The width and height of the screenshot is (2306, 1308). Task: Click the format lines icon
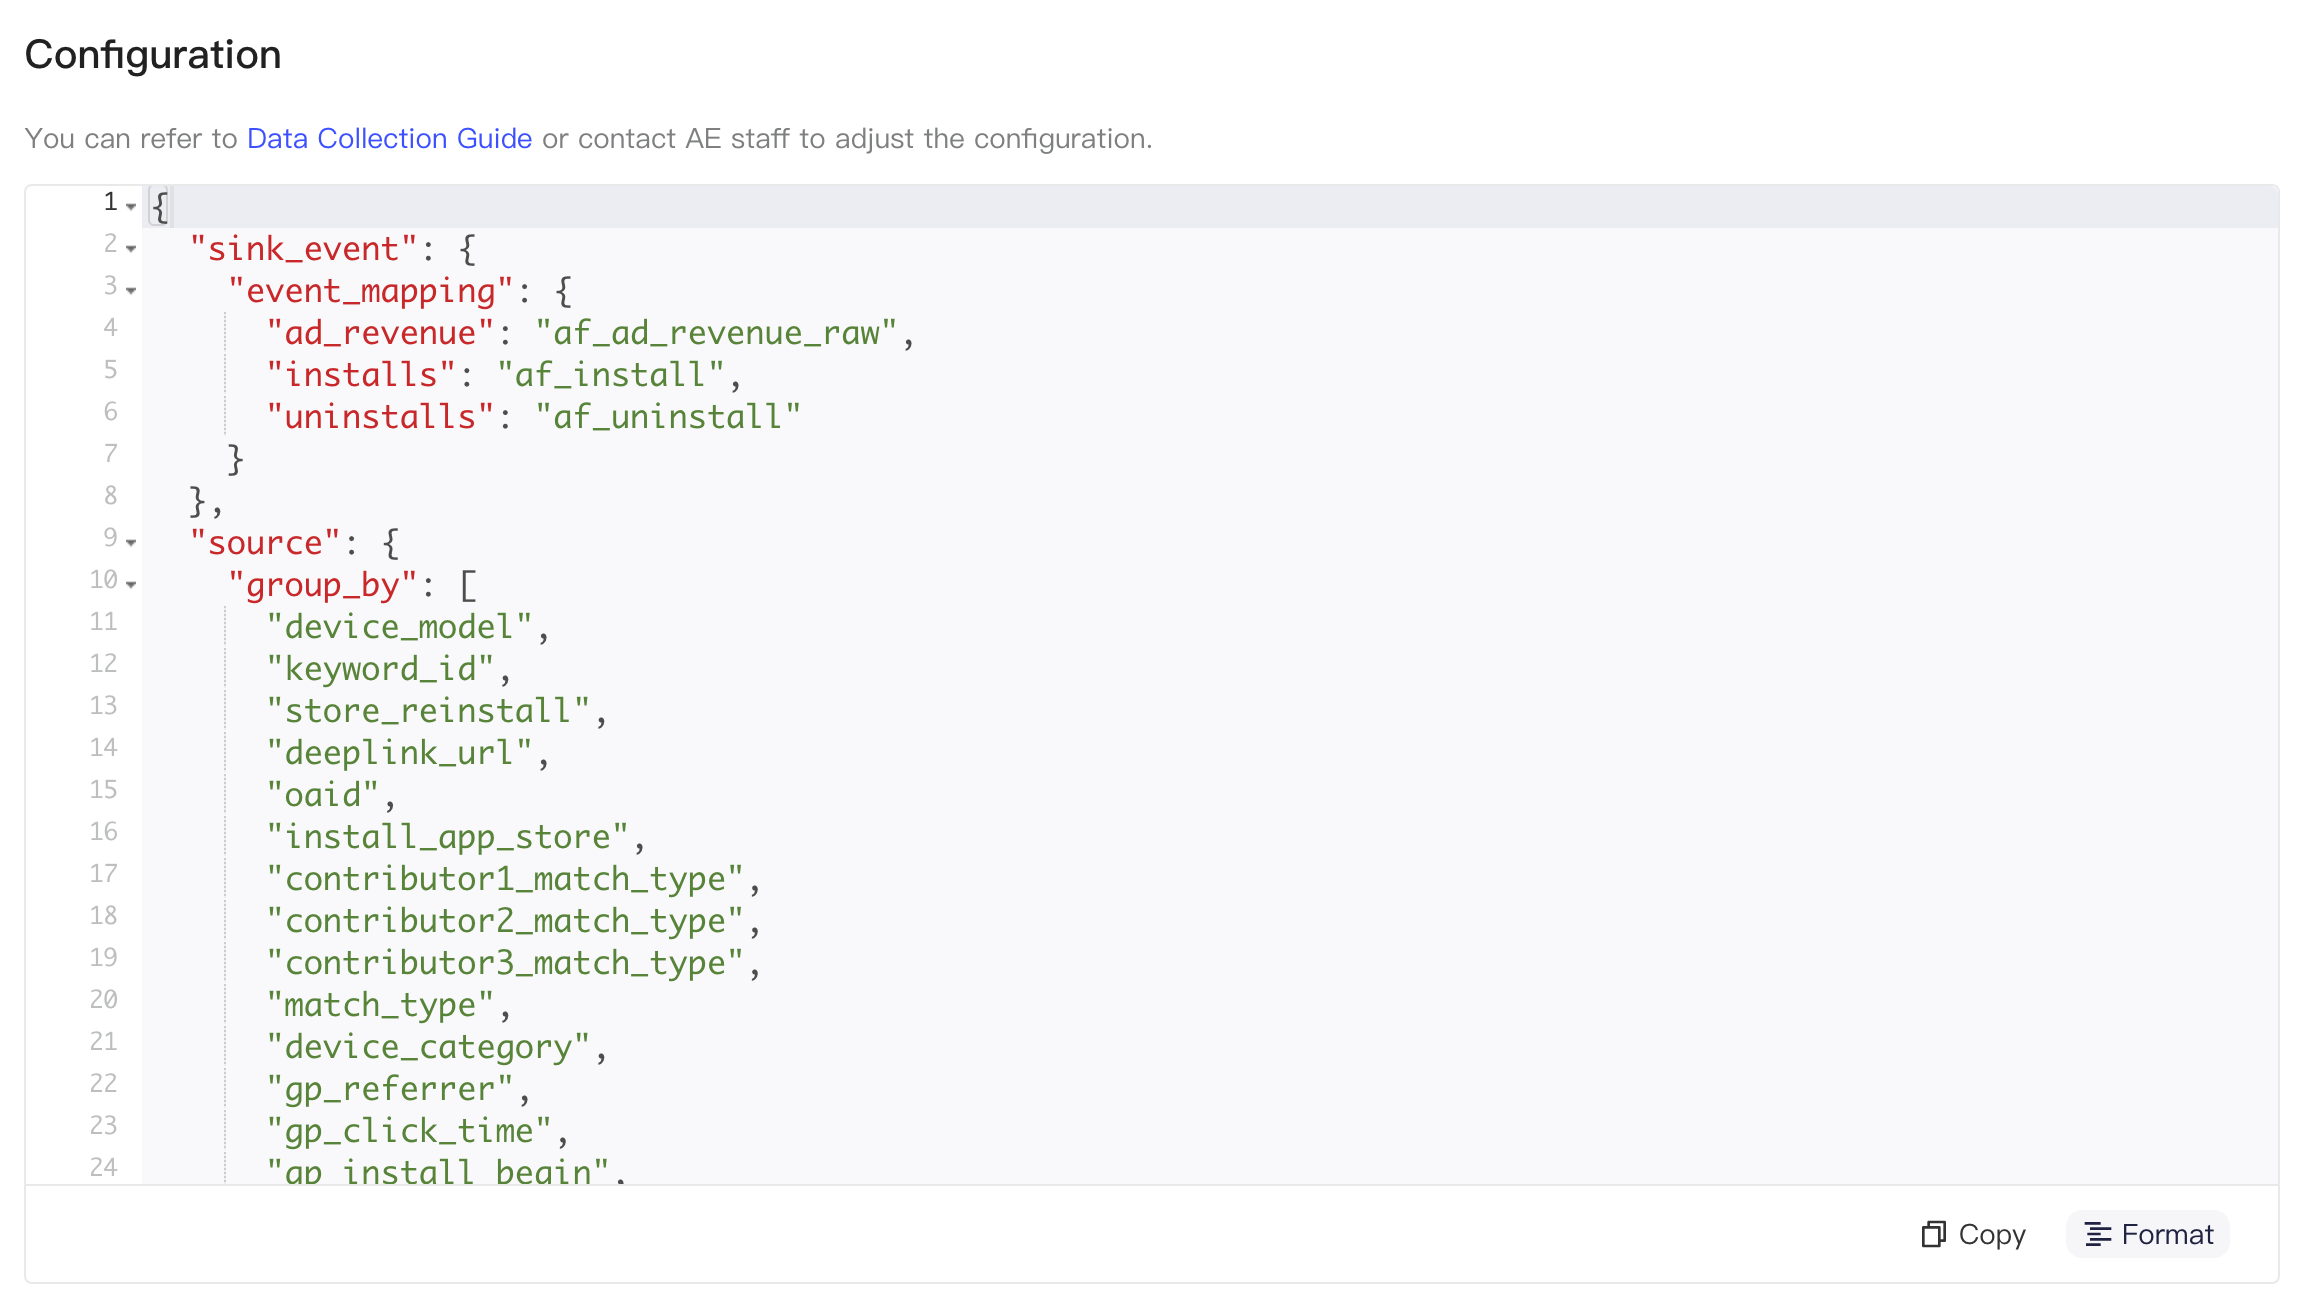click(x=2098, y=1234)
